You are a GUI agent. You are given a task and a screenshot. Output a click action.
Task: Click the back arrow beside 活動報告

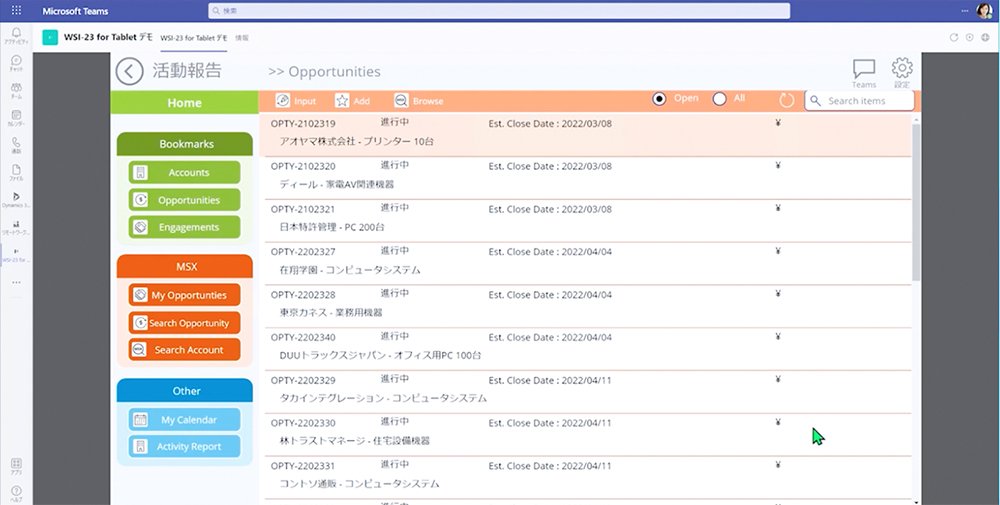129,71
